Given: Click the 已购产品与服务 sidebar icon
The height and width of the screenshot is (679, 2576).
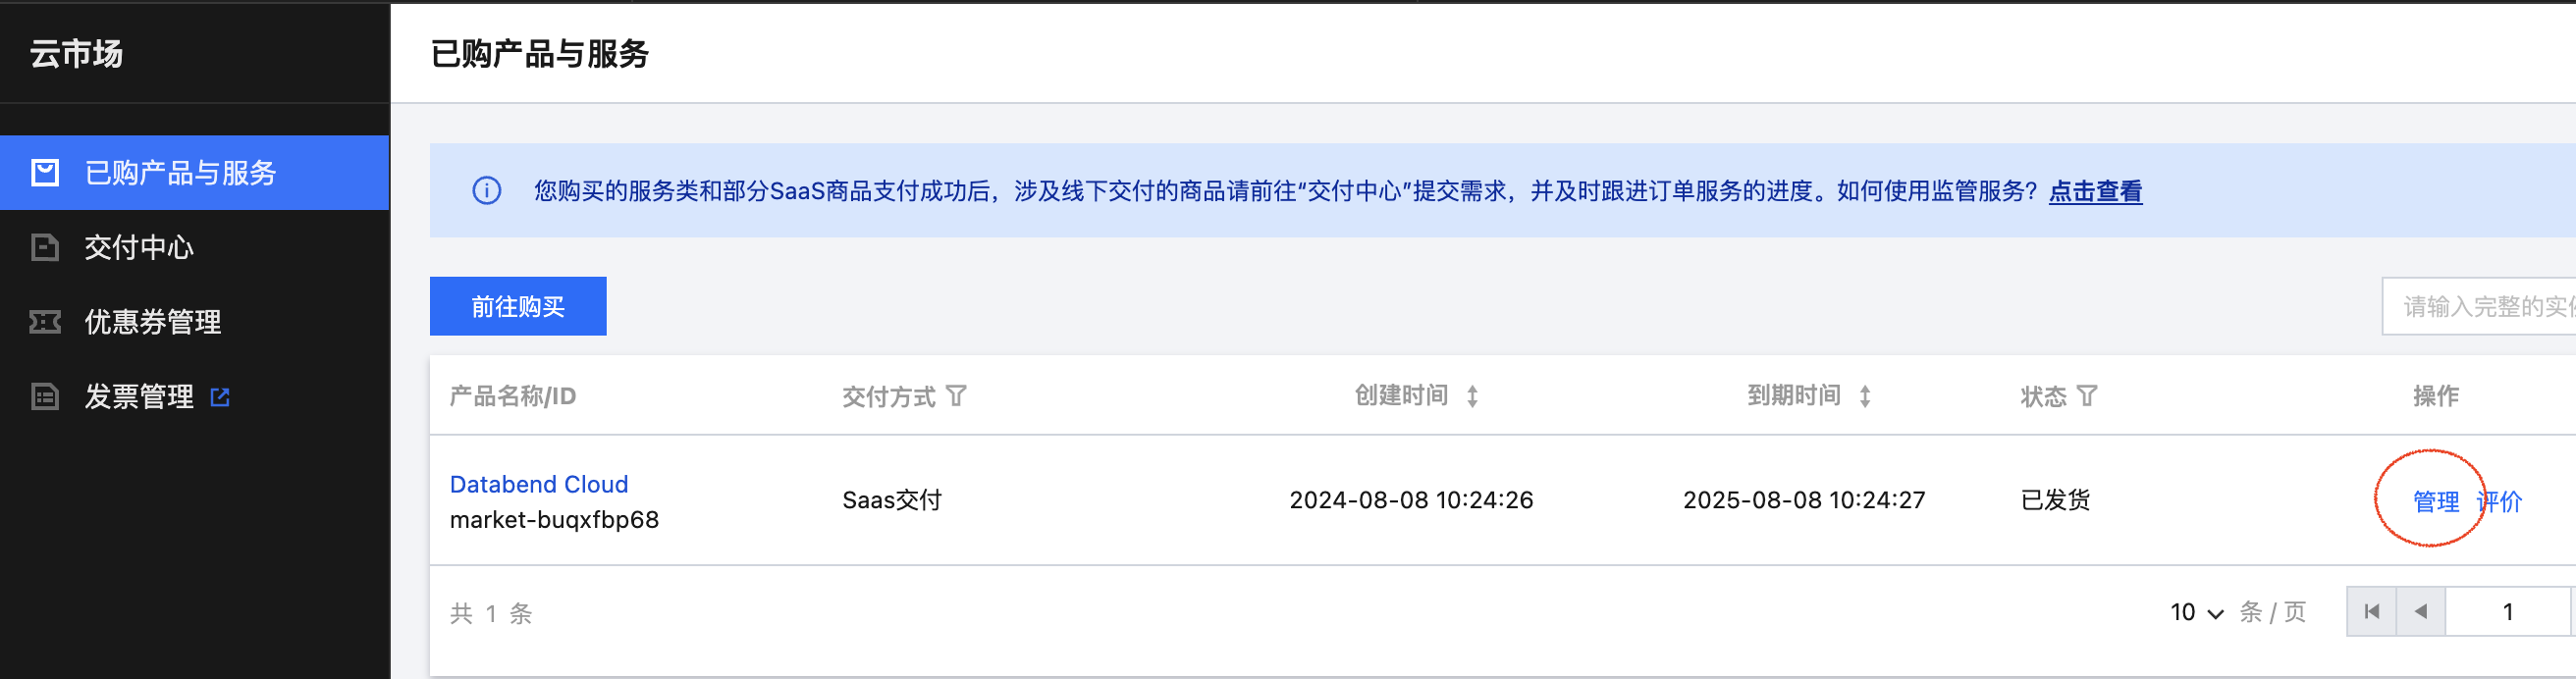Looking at the screenshot, I should click(x=45, y=173).
